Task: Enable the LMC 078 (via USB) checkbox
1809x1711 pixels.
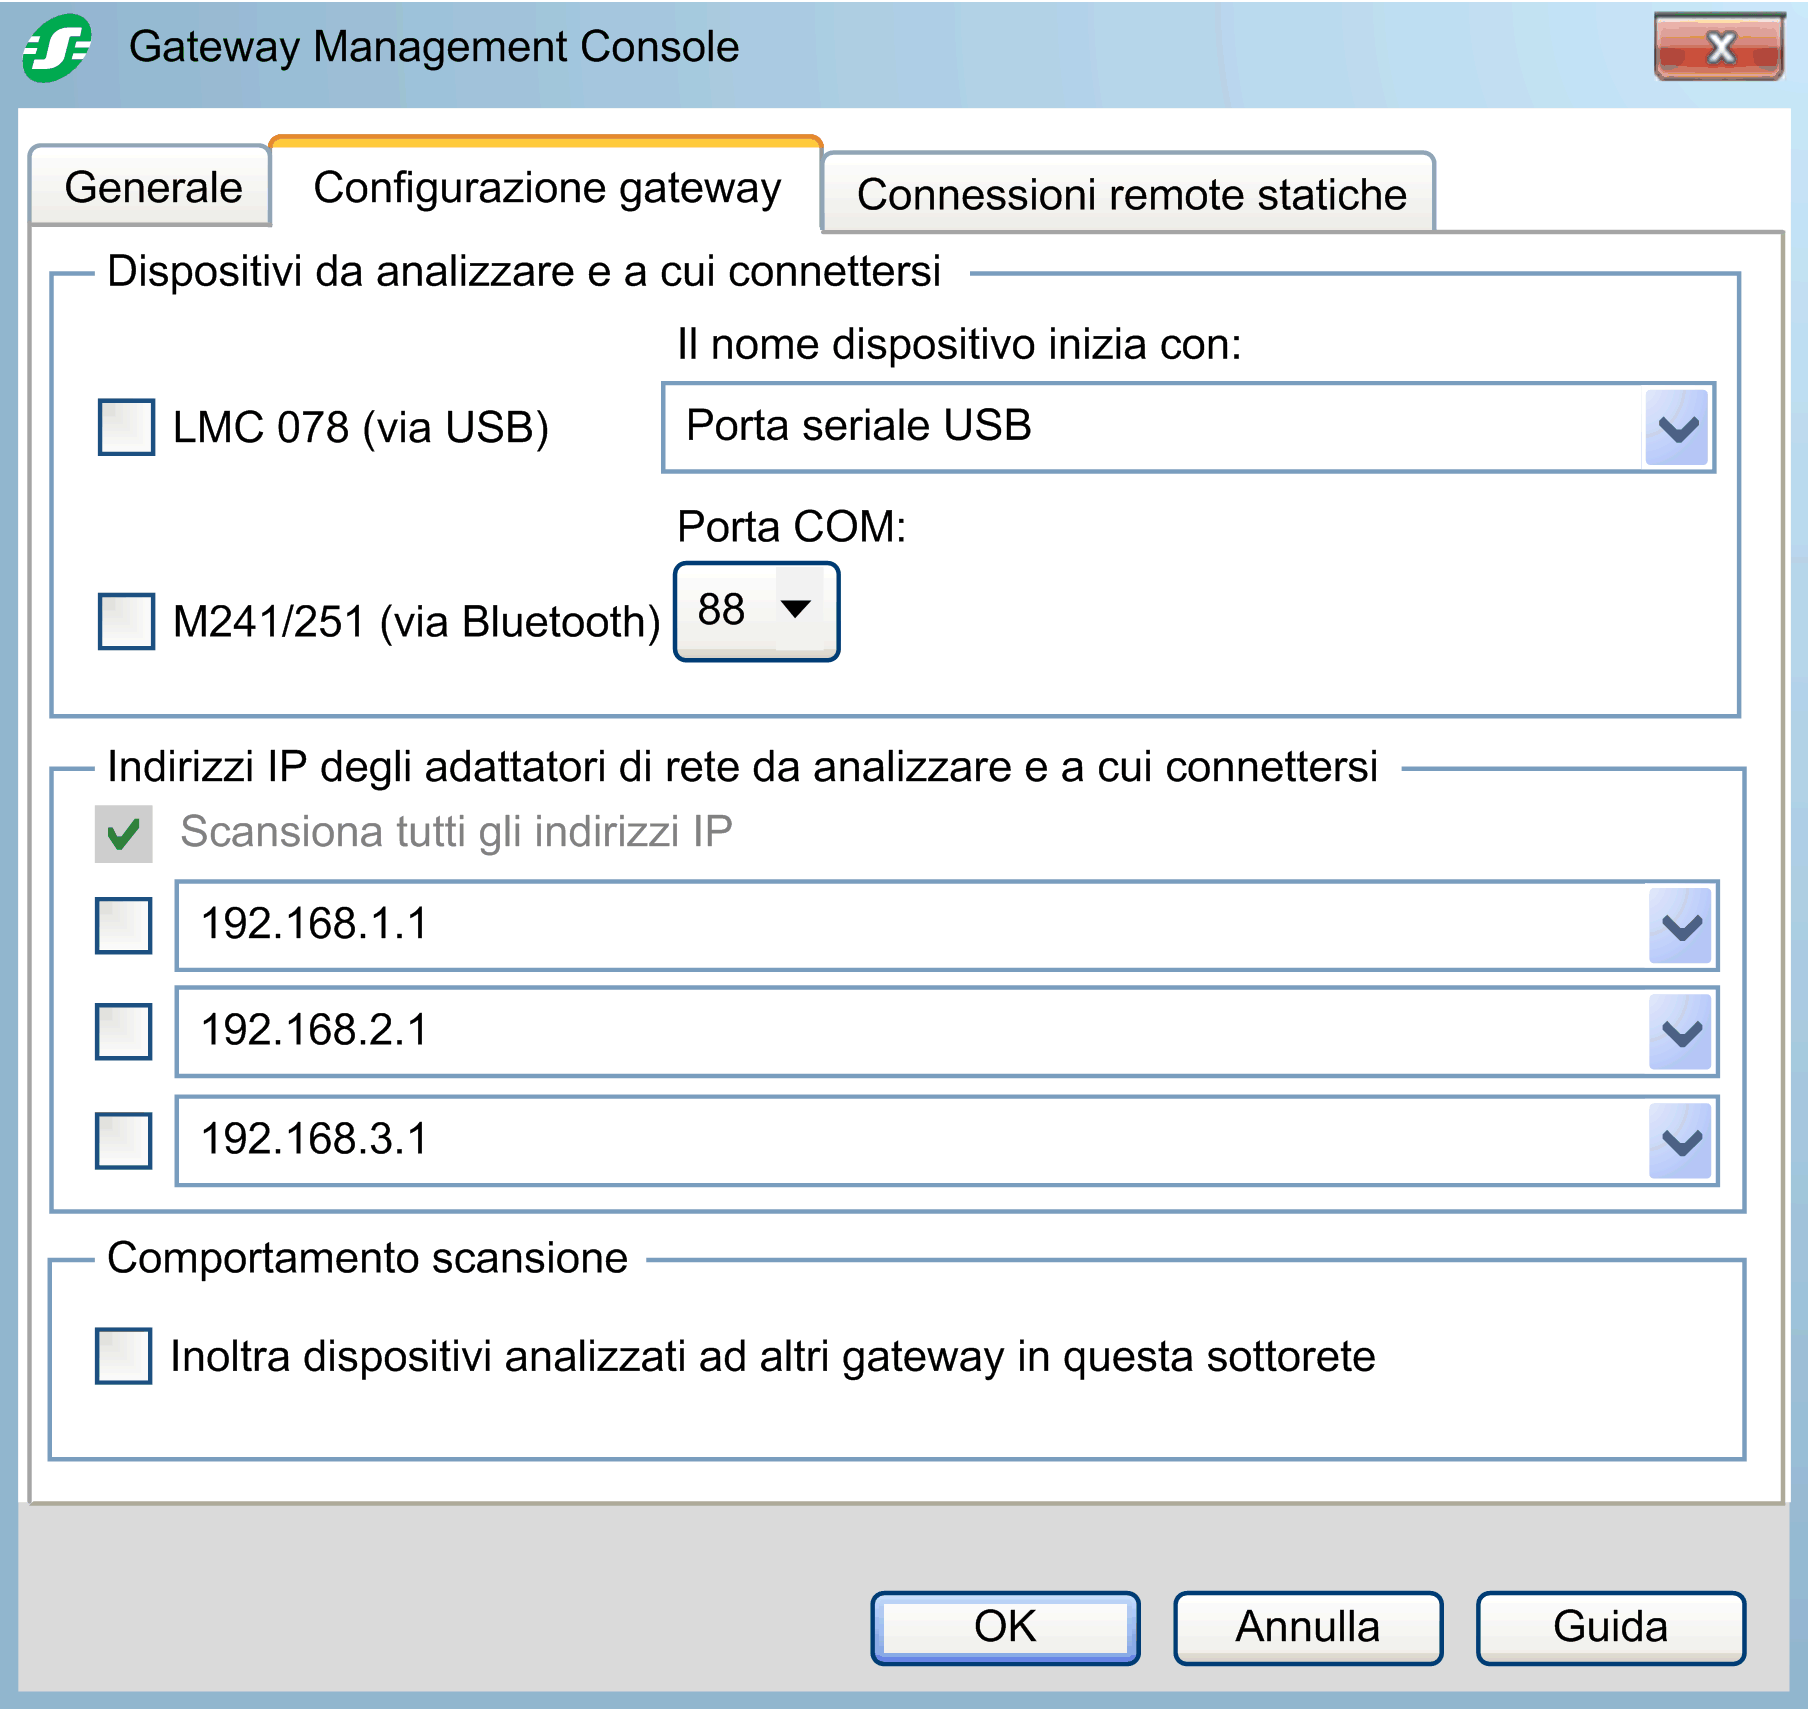Action: point(126,427)
